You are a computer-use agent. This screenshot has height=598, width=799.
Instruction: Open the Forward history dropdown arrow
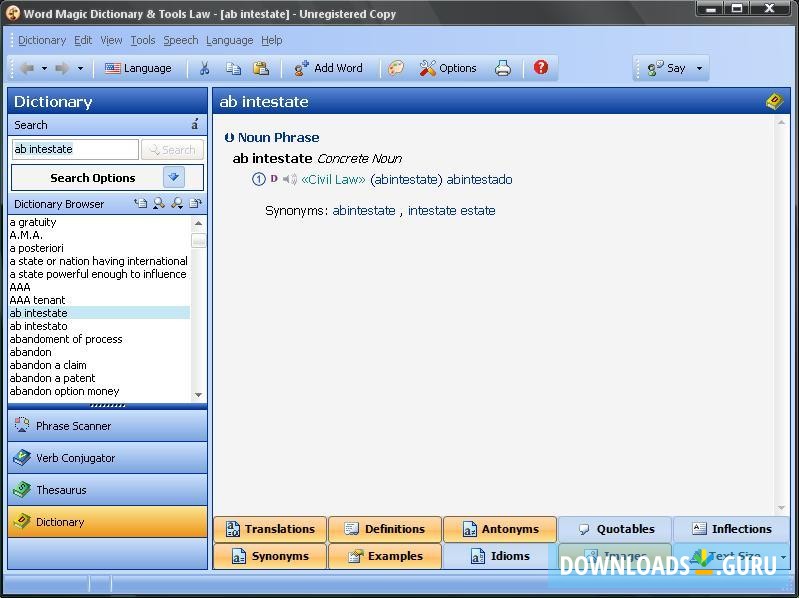(x=80, y=68)
